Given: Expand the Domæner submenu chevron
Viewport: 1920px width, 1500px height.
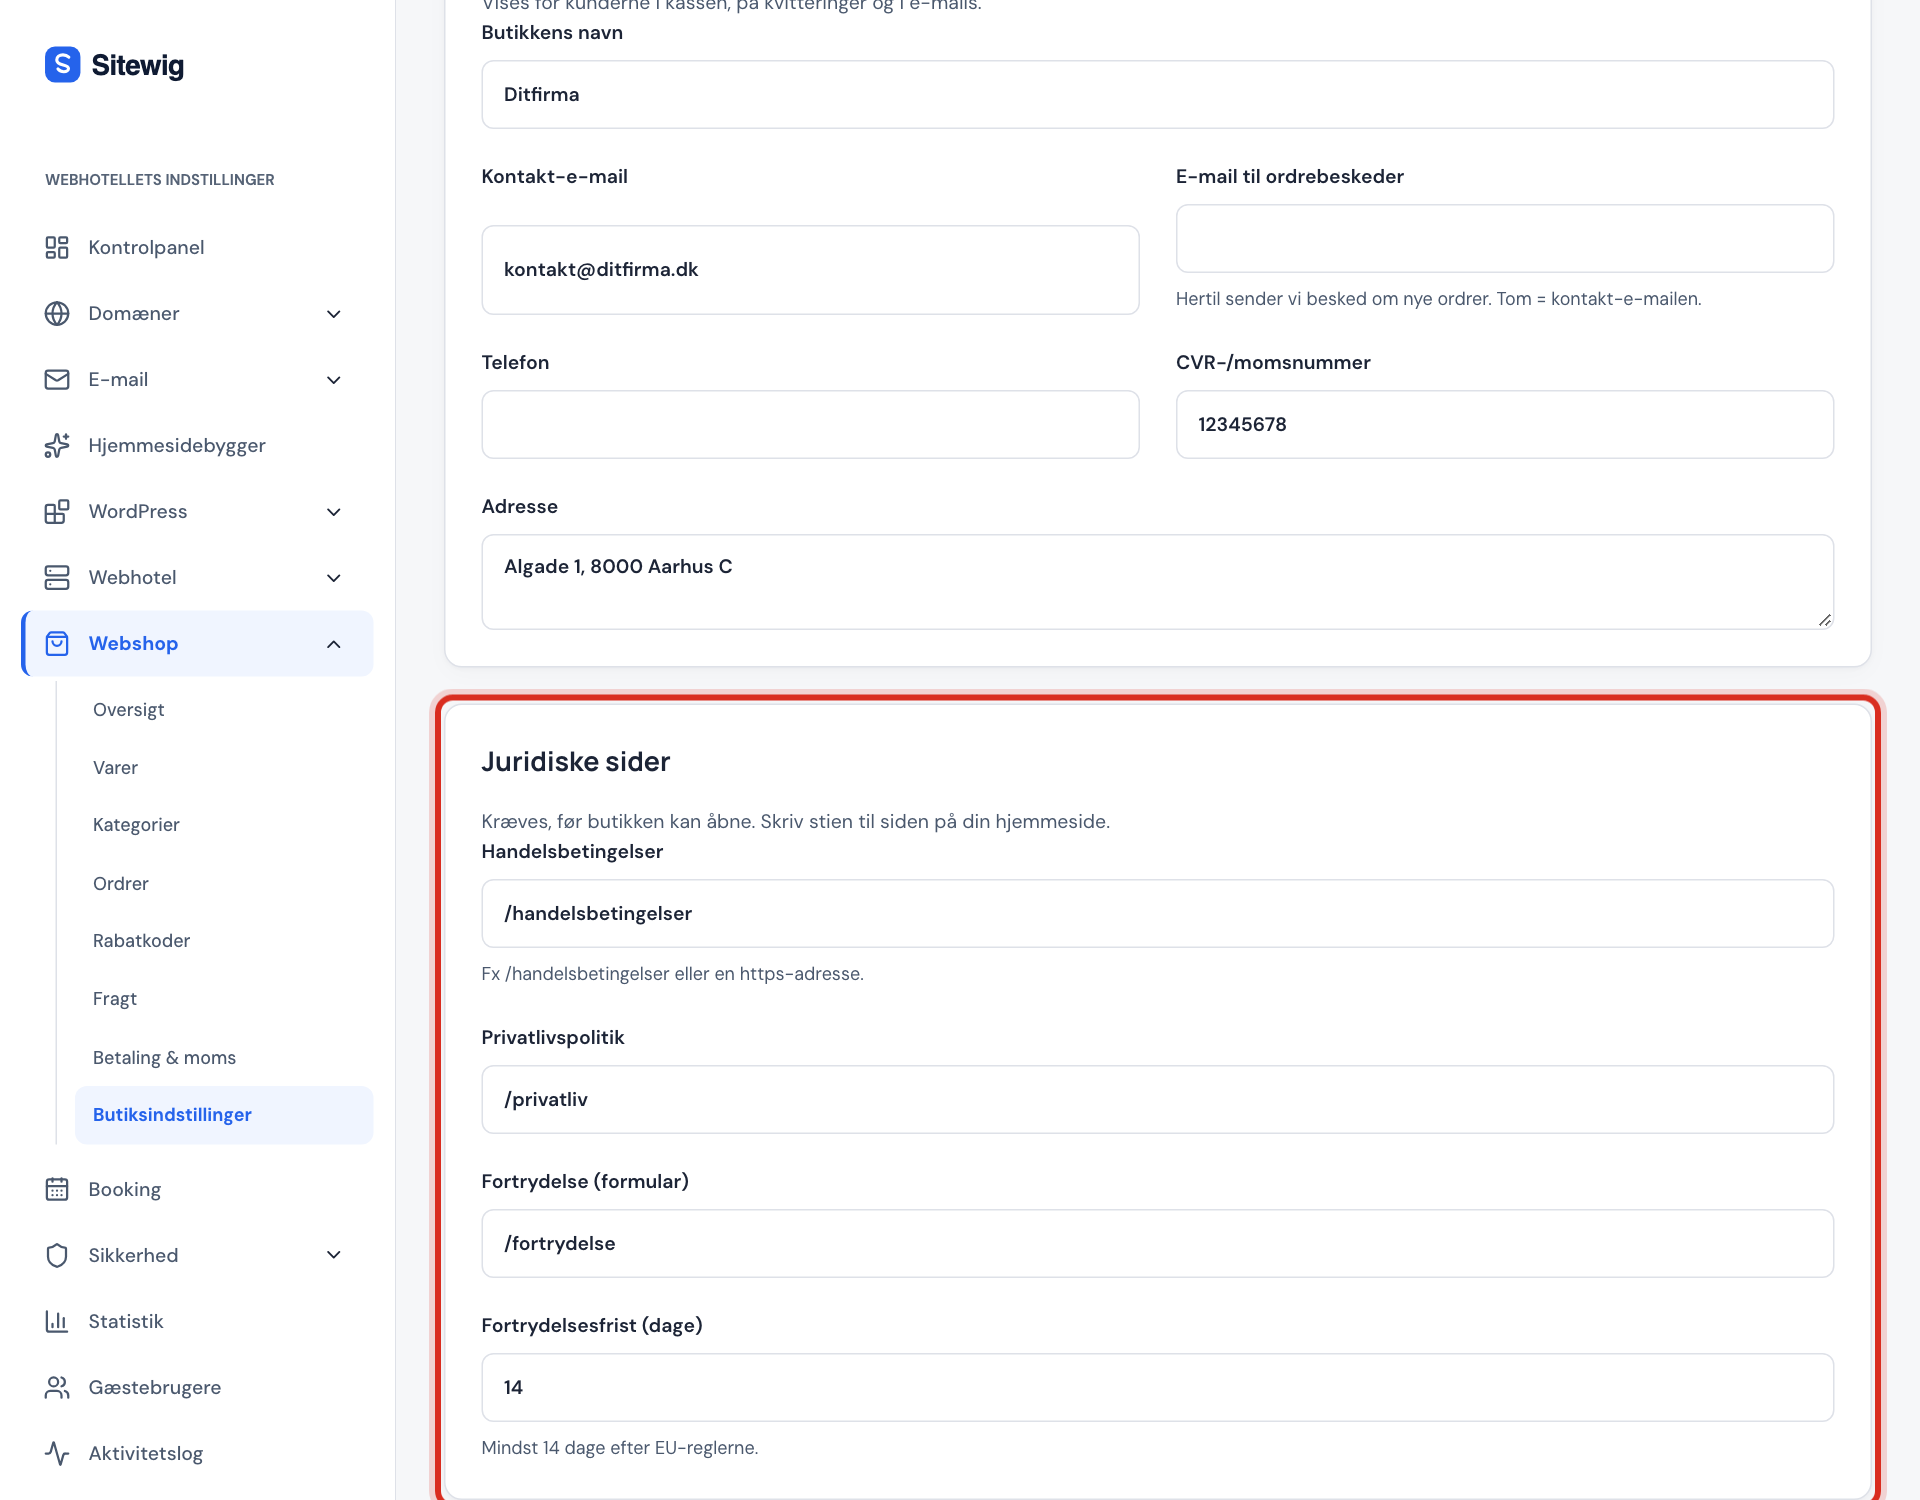Looking at the screenshot, I should click(334, 314).
